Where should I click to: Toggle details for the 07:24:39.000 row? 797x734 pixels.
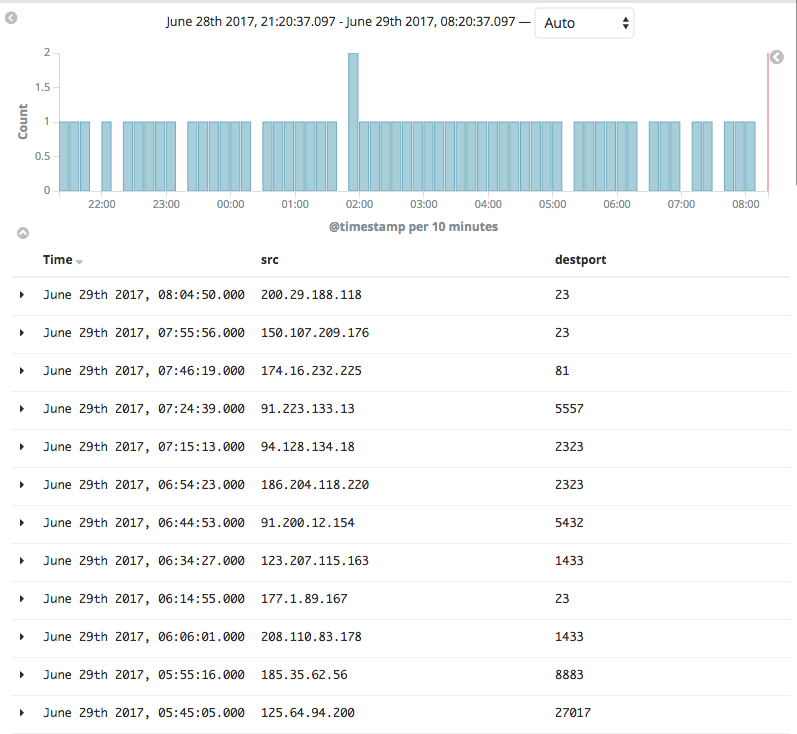pyautogui.click(x=22, y=409)
